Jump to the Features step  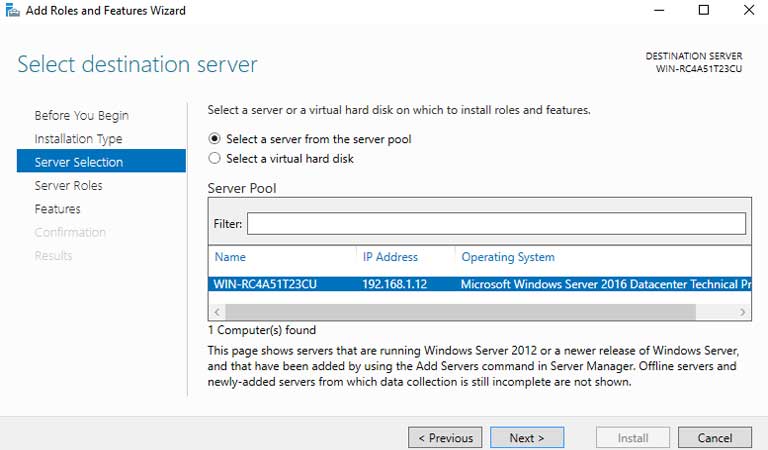57,209
